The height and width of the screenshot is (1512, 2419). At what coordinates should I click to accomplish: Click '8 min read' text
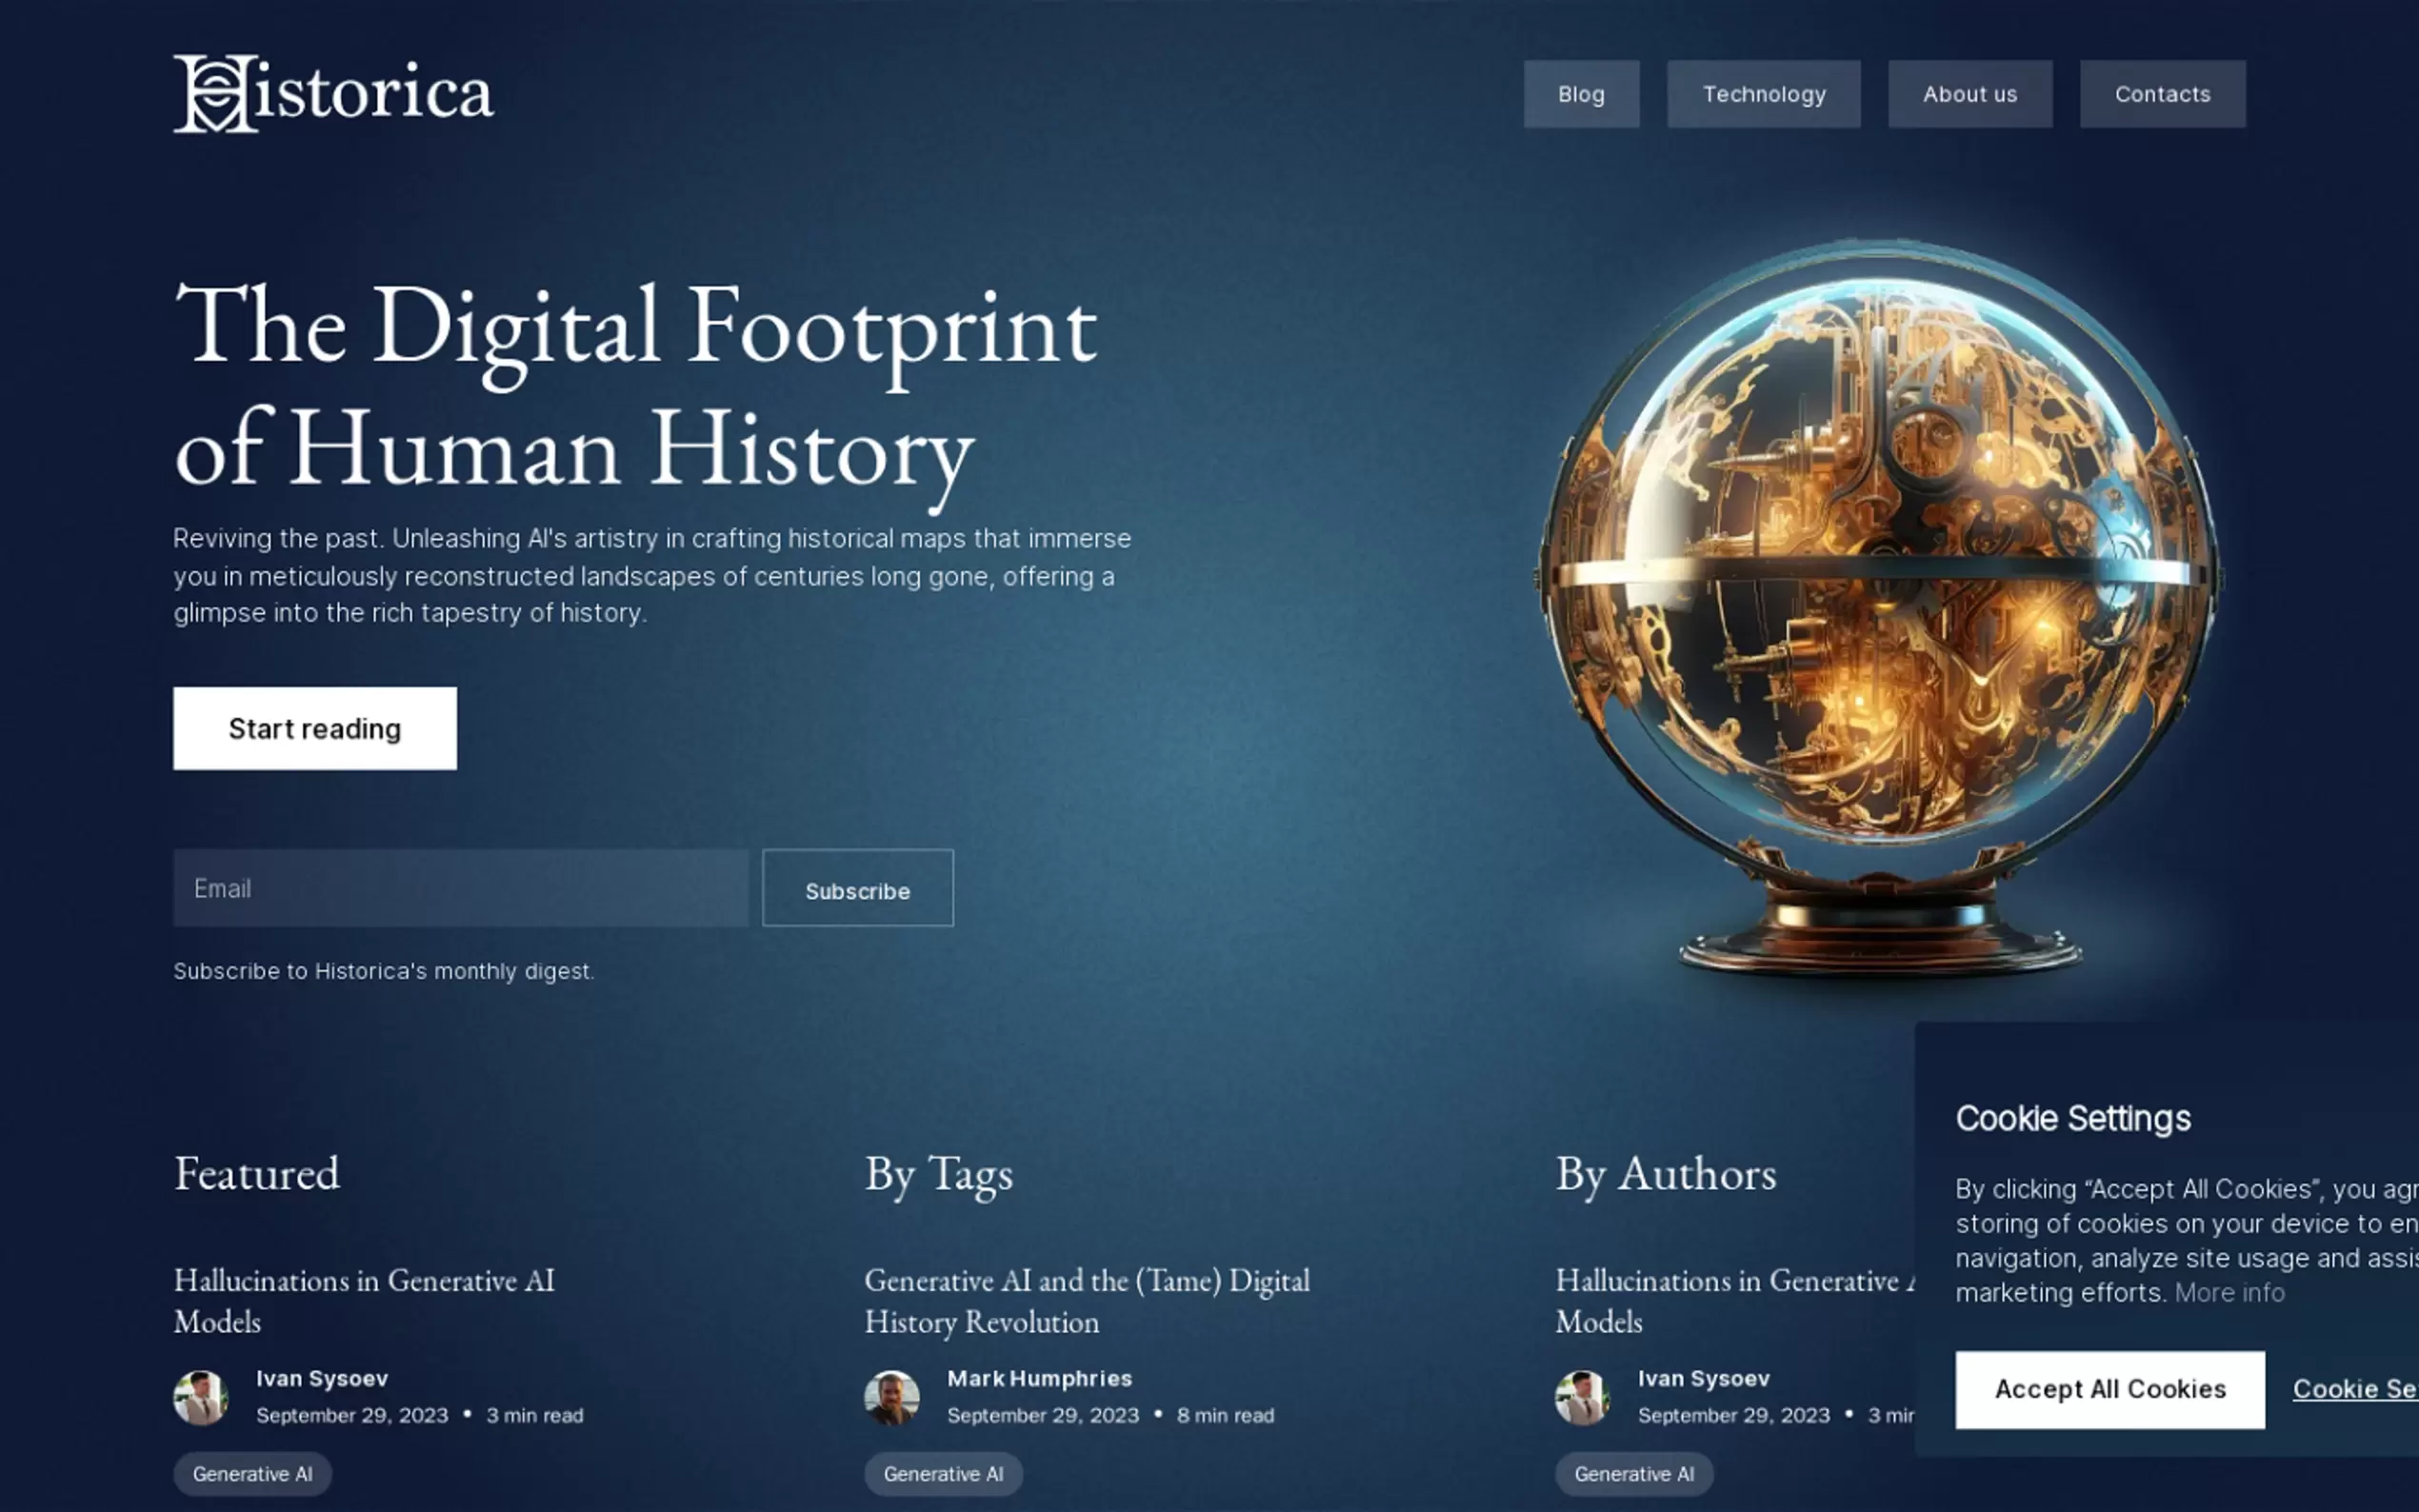(x=1225, y=1415)
